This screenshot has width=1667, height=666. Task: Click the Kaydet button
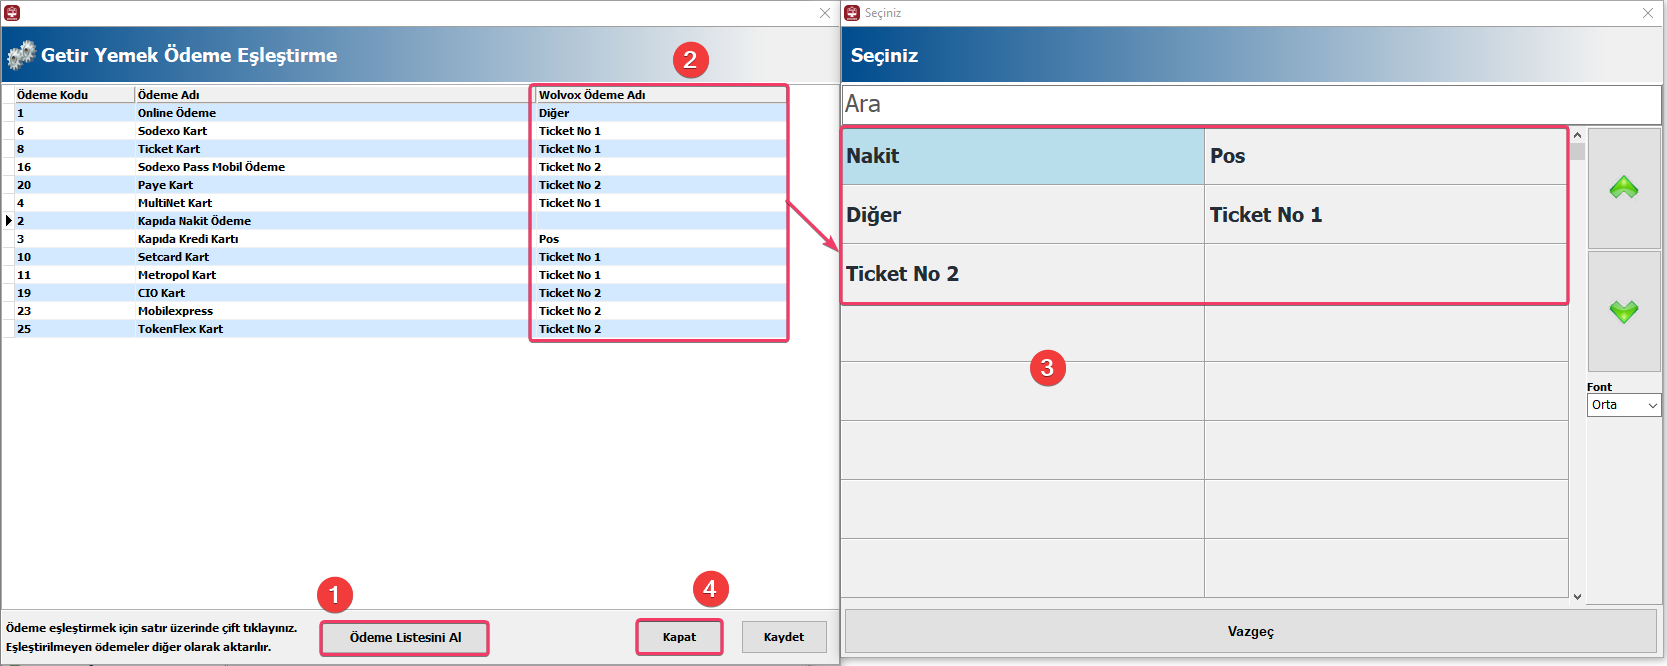click(784, 637)
